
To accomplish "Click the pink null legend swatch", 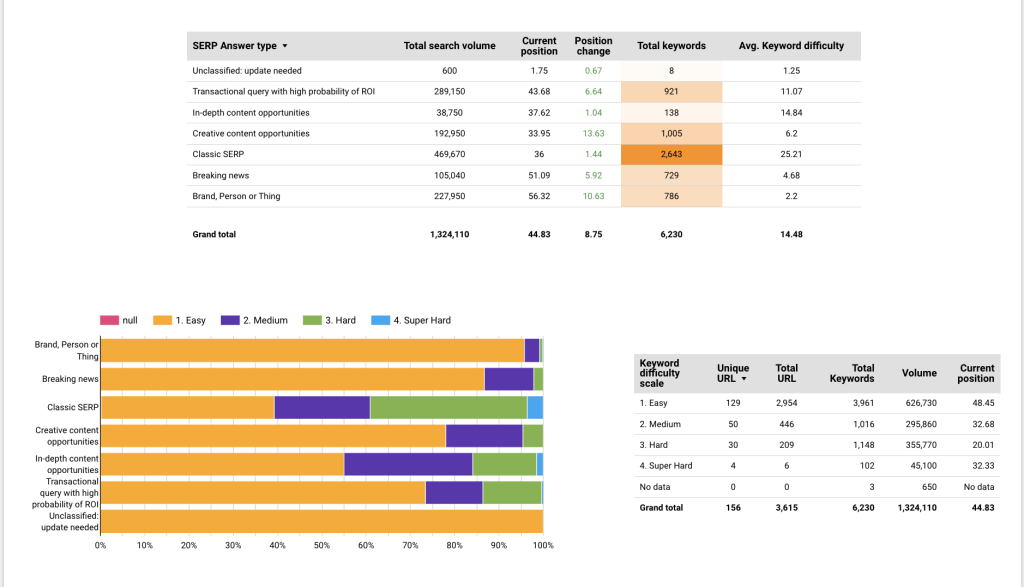I will 110,320.
